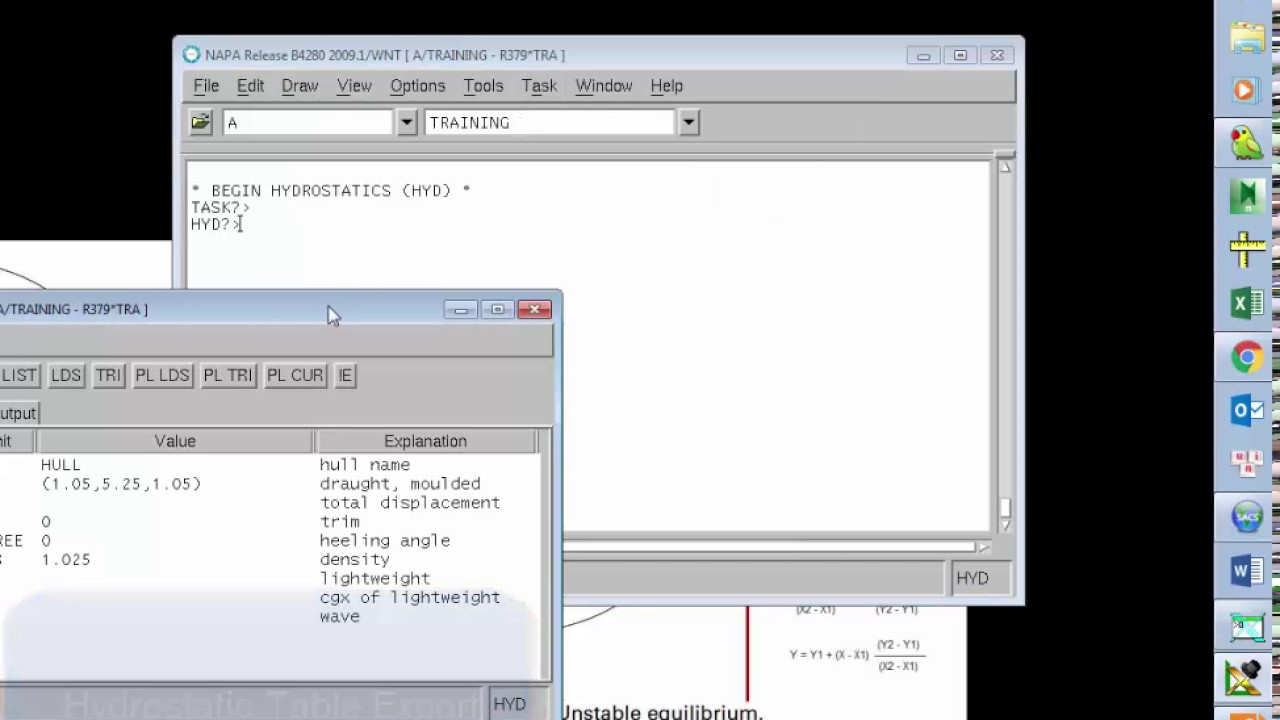1280x720 pixels.
Task: Click the open project folder icon
Action: coord(201,122)
